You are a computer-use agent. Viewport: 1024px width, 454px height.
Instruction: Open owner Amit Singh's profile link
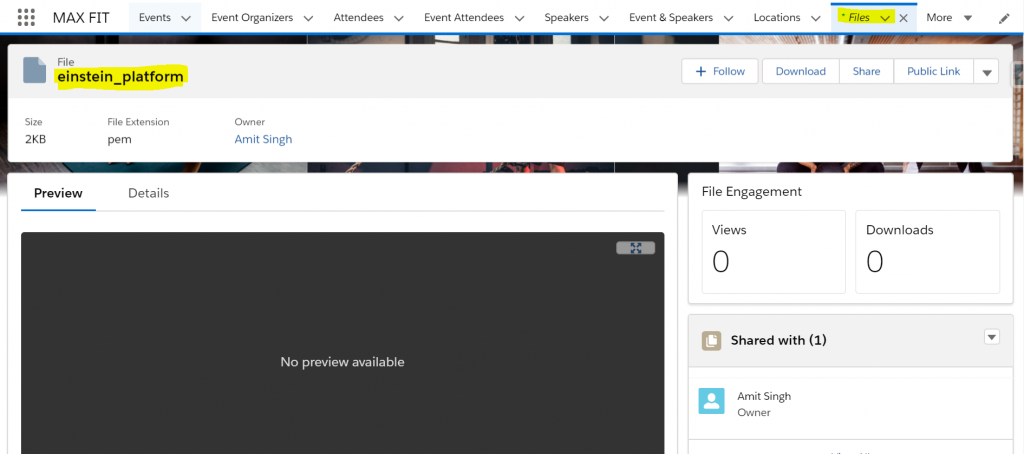(263, 139)
